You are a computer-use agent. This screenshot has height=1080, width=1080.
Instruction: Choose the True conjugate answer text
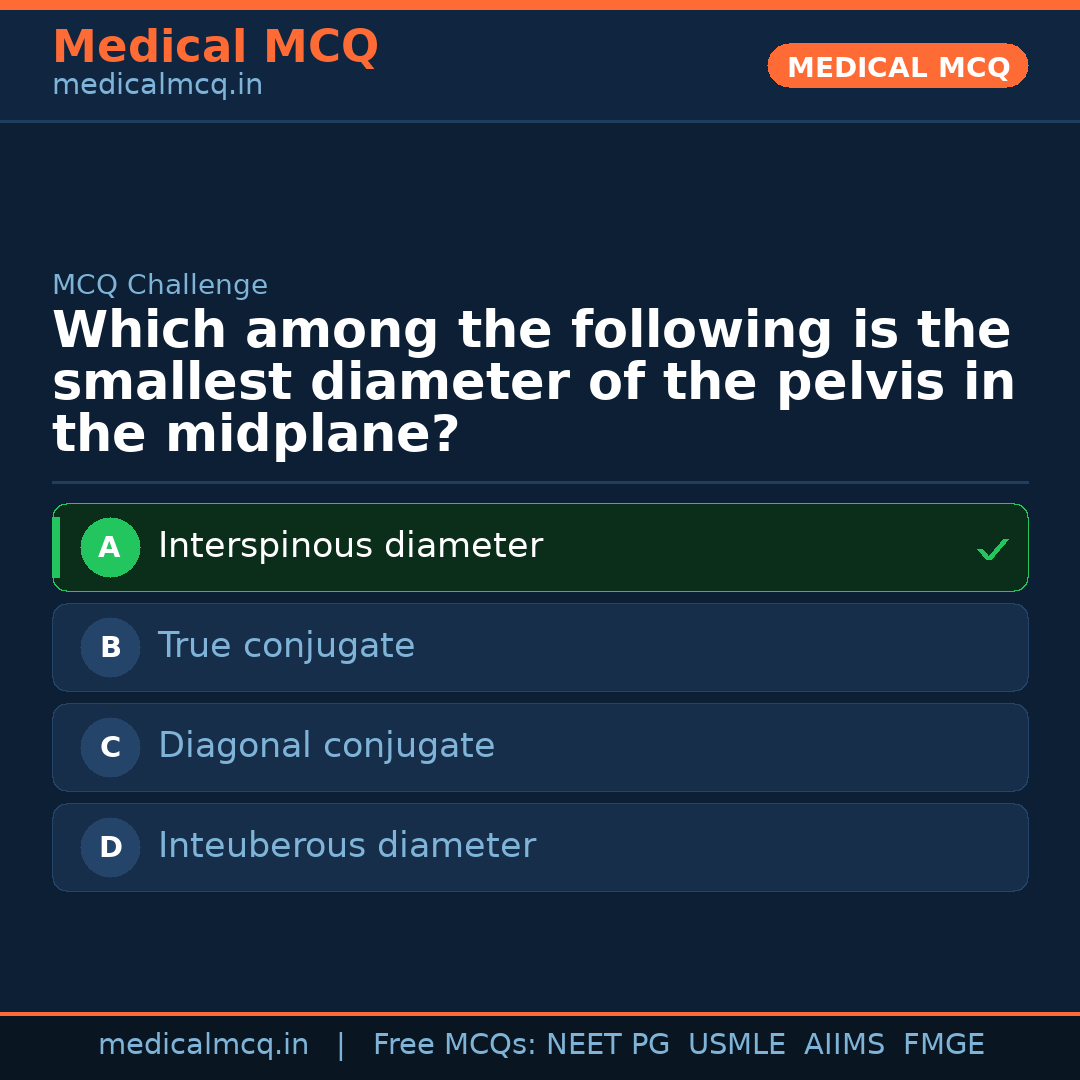[x=286, y=646]
